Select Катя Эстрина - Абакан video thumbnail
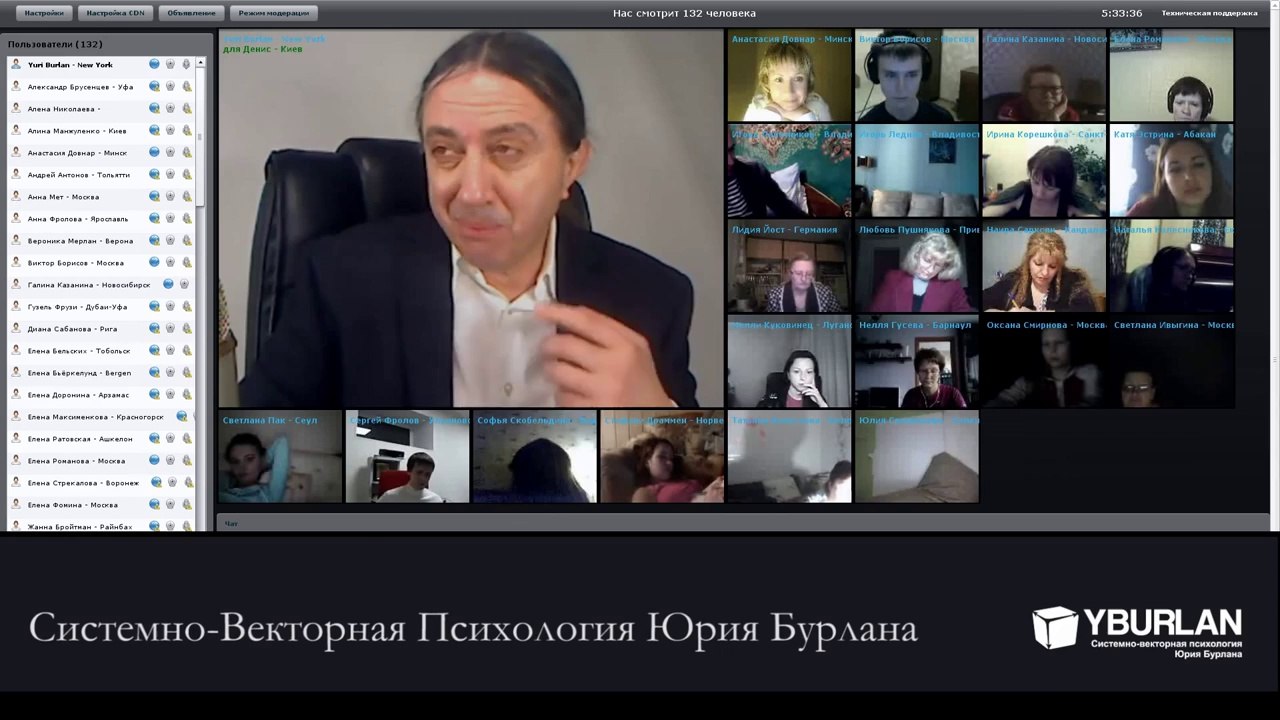This screenshot has height=720, width=1280. (1171, 171)
